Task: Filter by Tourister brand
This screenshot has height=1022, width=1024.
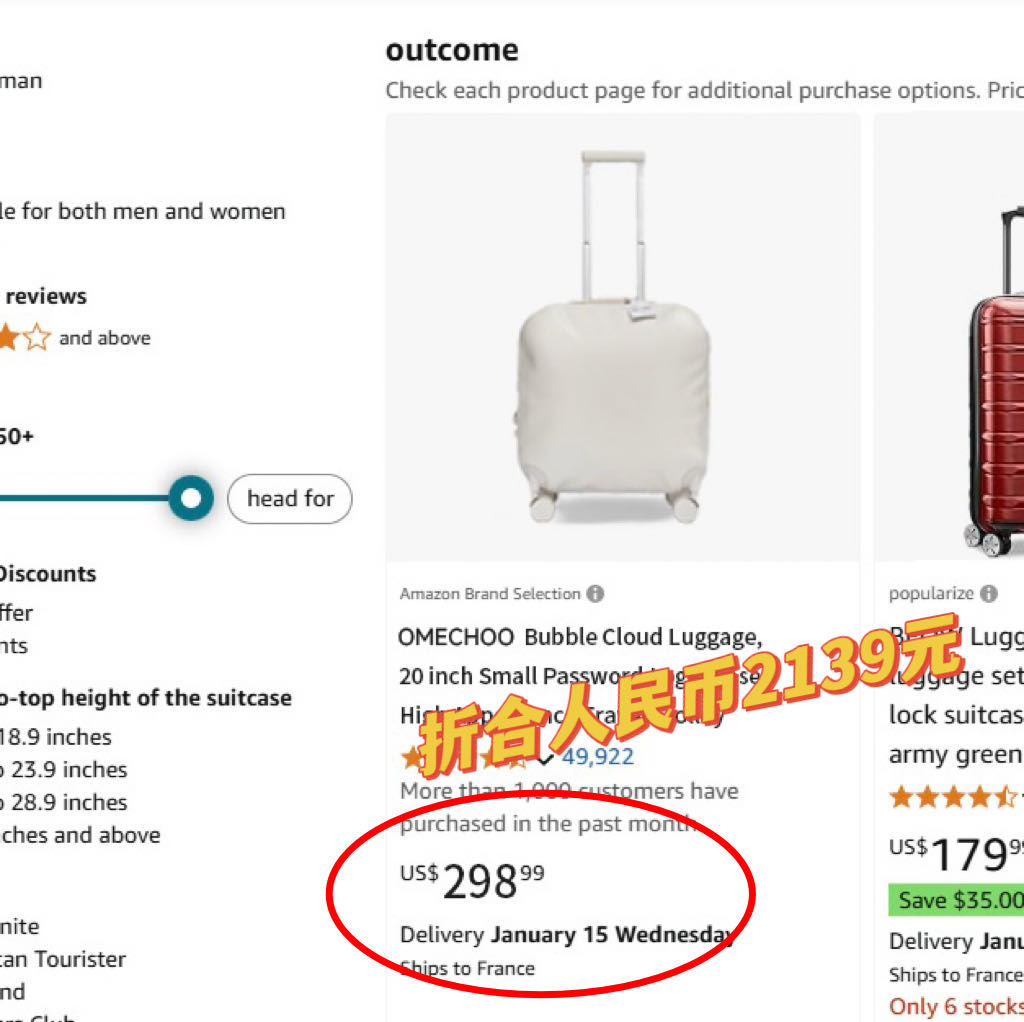Action: coord(63,959)
